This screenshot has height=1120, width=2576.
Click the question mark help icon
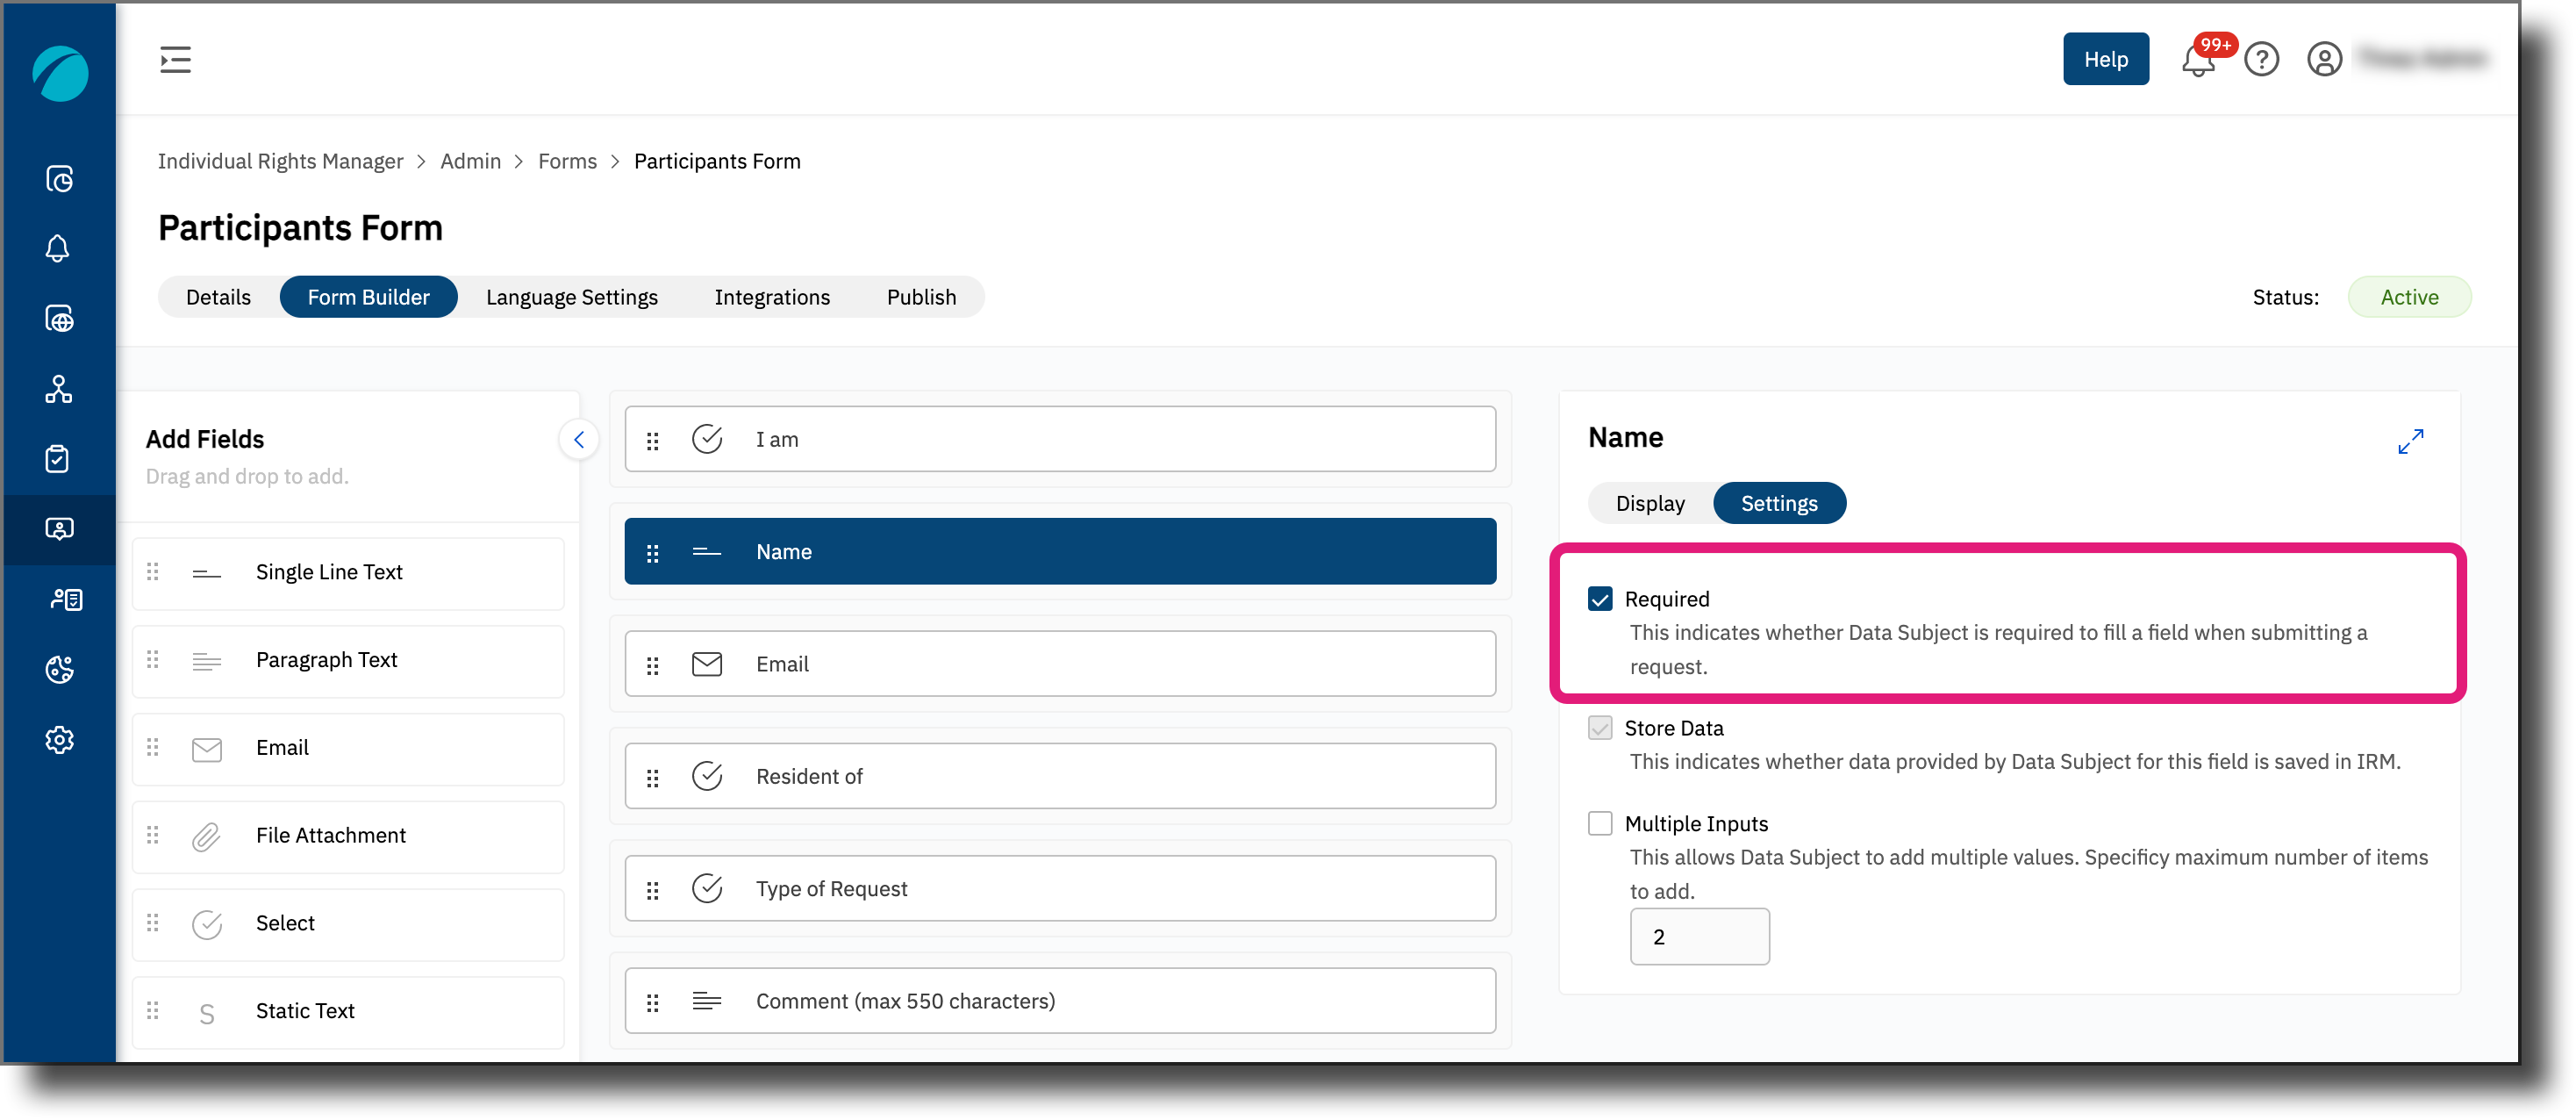click(2261, 60)
